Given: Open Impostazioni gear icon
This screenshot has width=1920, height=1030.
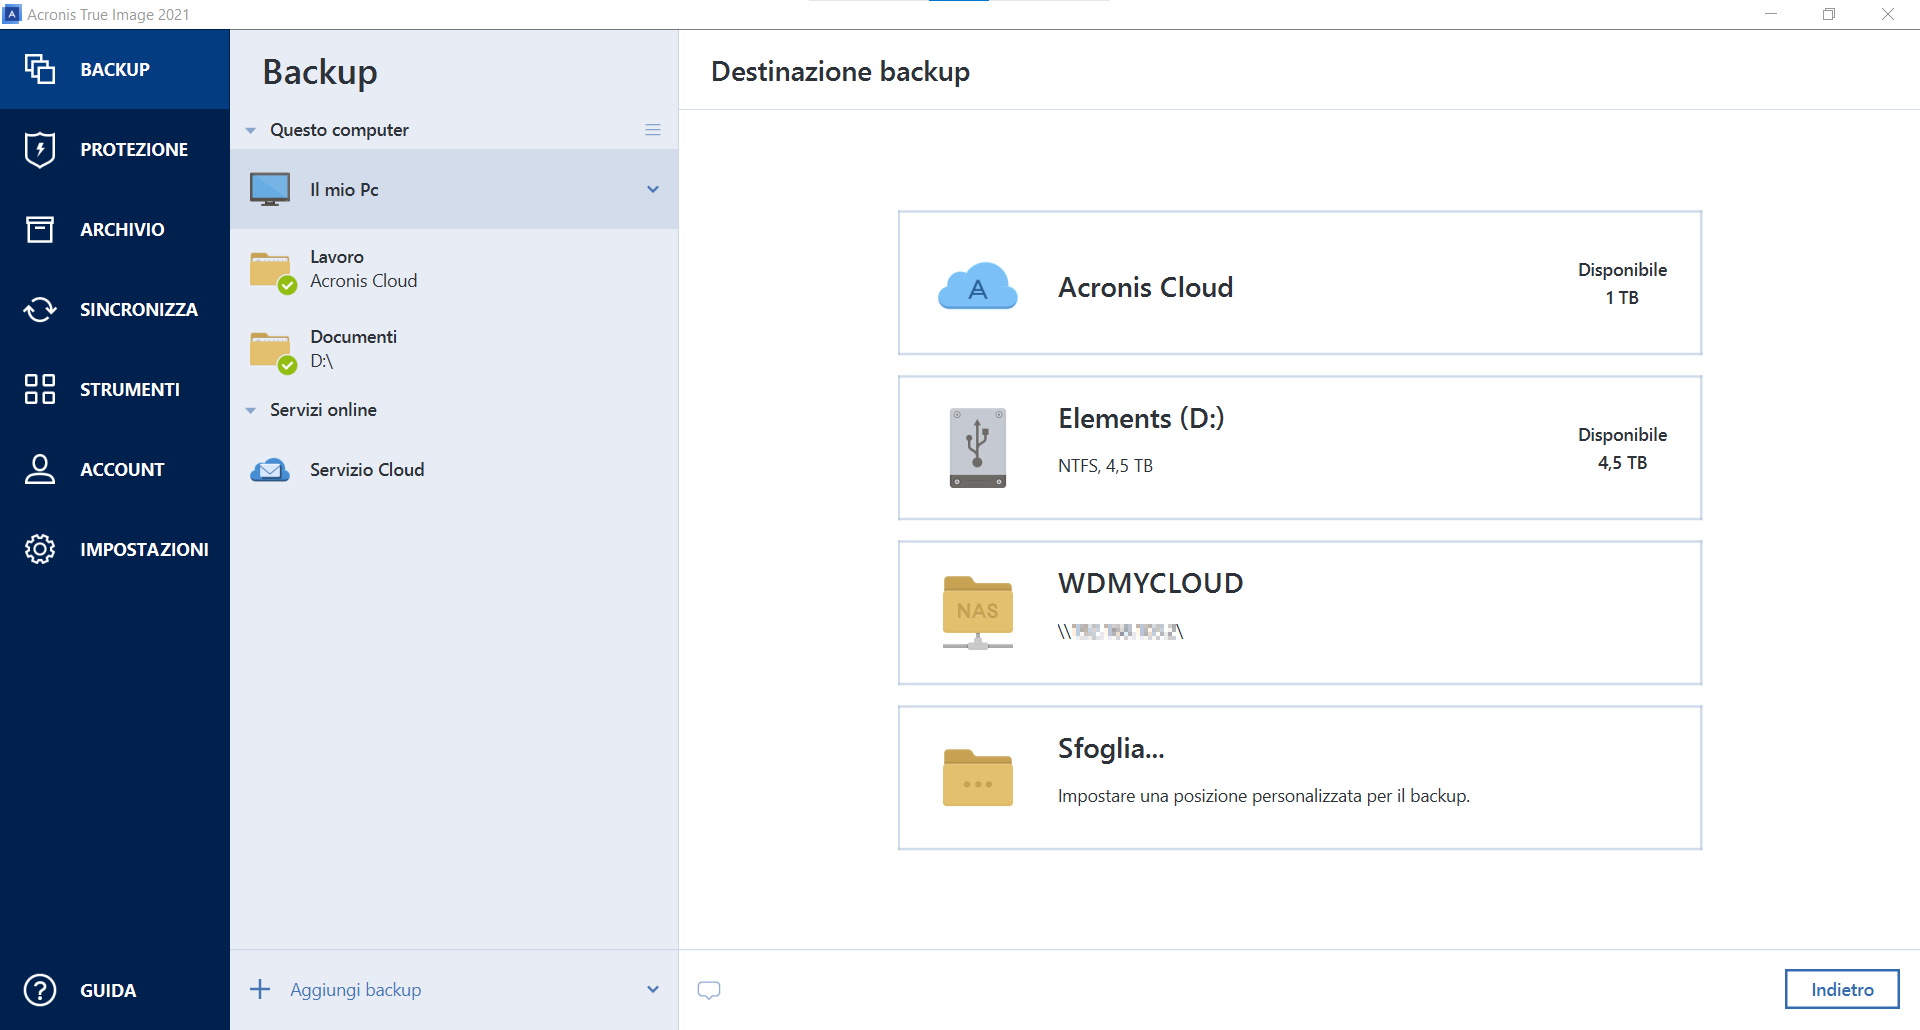Looking at the screenshot, I should tap(40, 549).
